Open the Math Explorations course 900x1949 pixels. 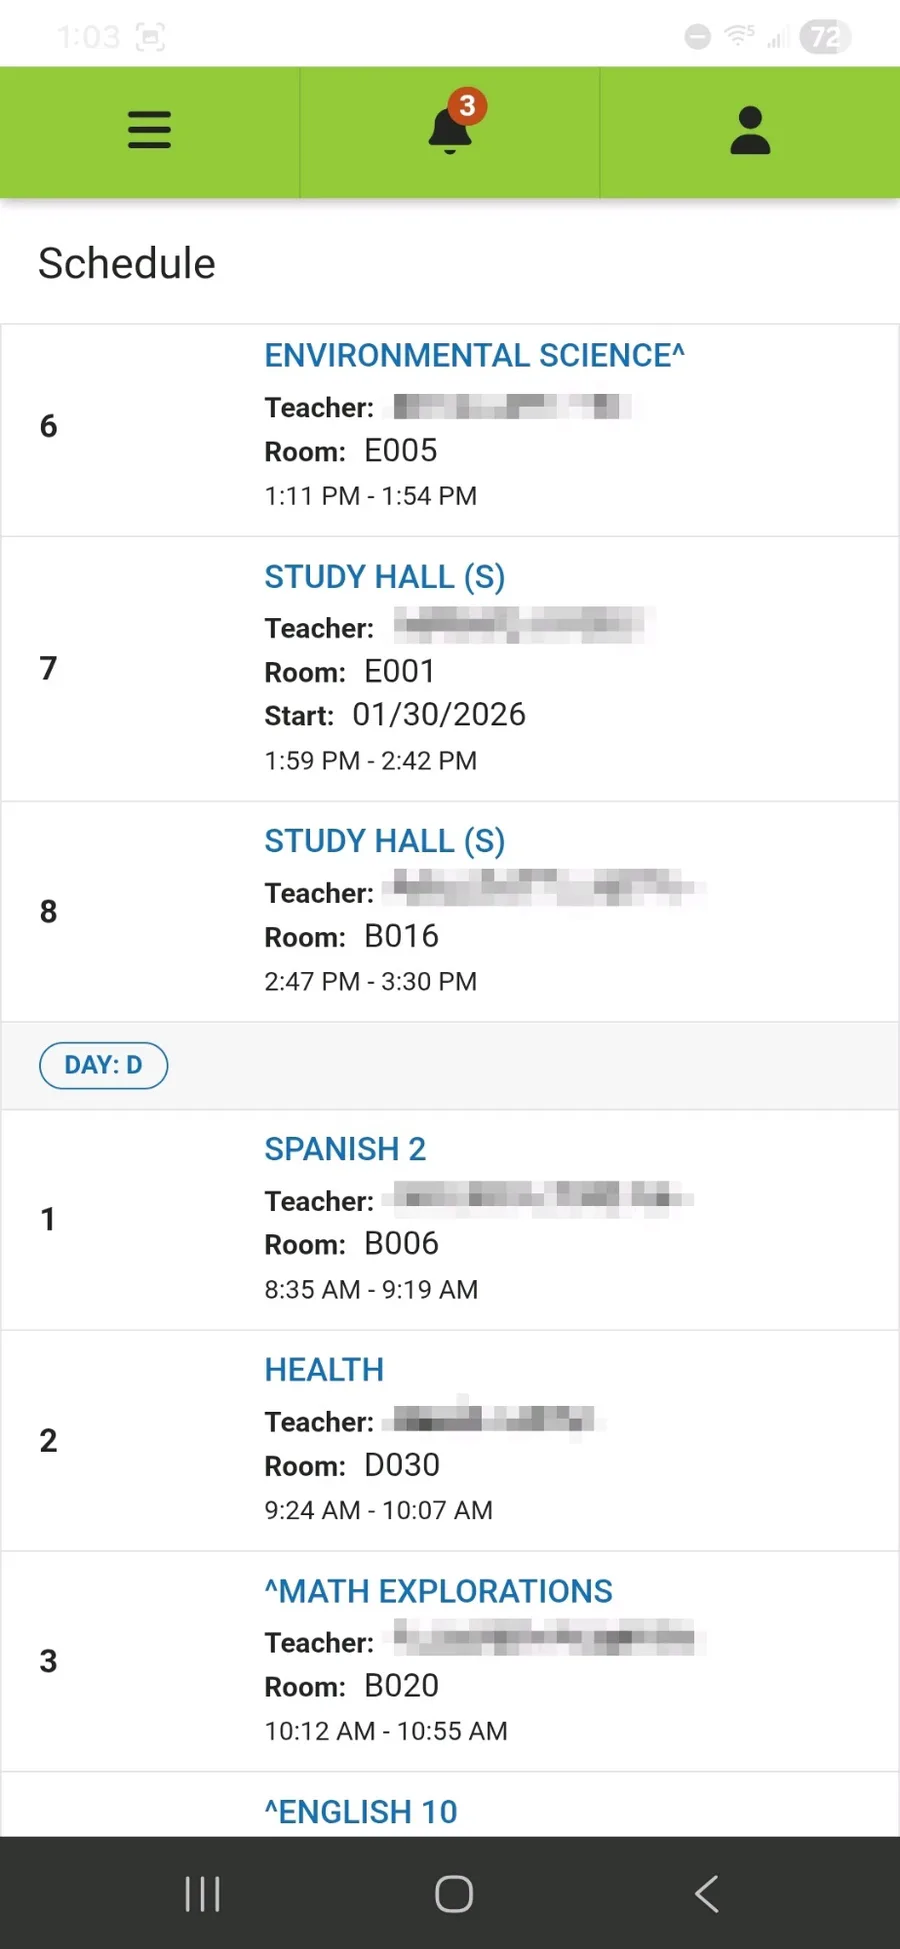[438, 1591]
